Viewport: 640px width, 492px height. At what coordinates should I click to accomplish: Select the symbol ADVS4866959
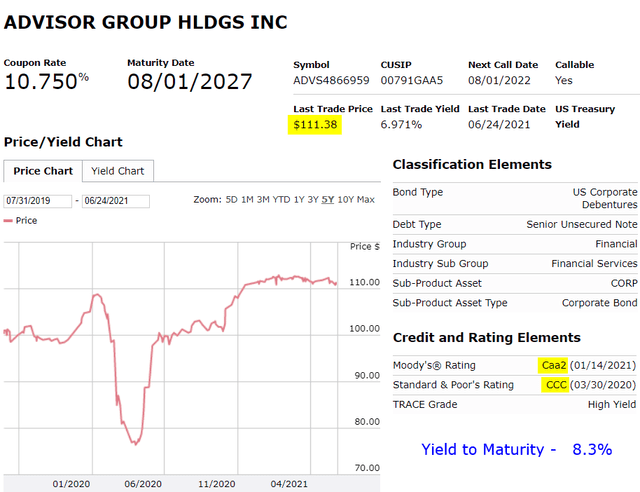[331, 80]
